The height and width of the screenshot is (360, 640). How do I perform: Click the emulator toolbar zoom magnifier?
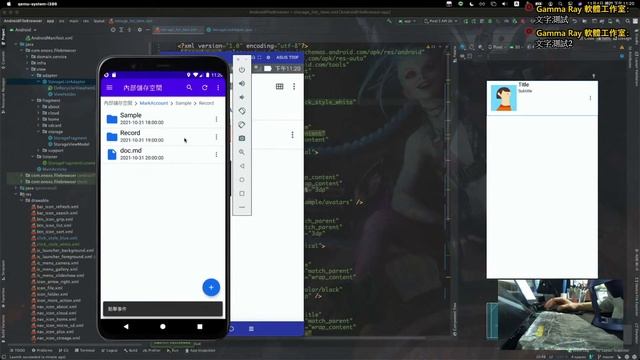(x=242, y=152)
